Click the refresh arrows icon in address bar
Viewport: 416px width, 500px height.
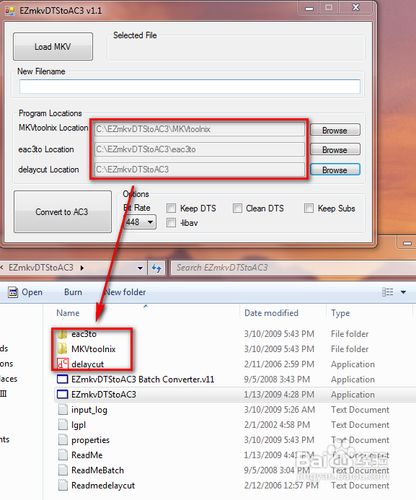point(156,268)
